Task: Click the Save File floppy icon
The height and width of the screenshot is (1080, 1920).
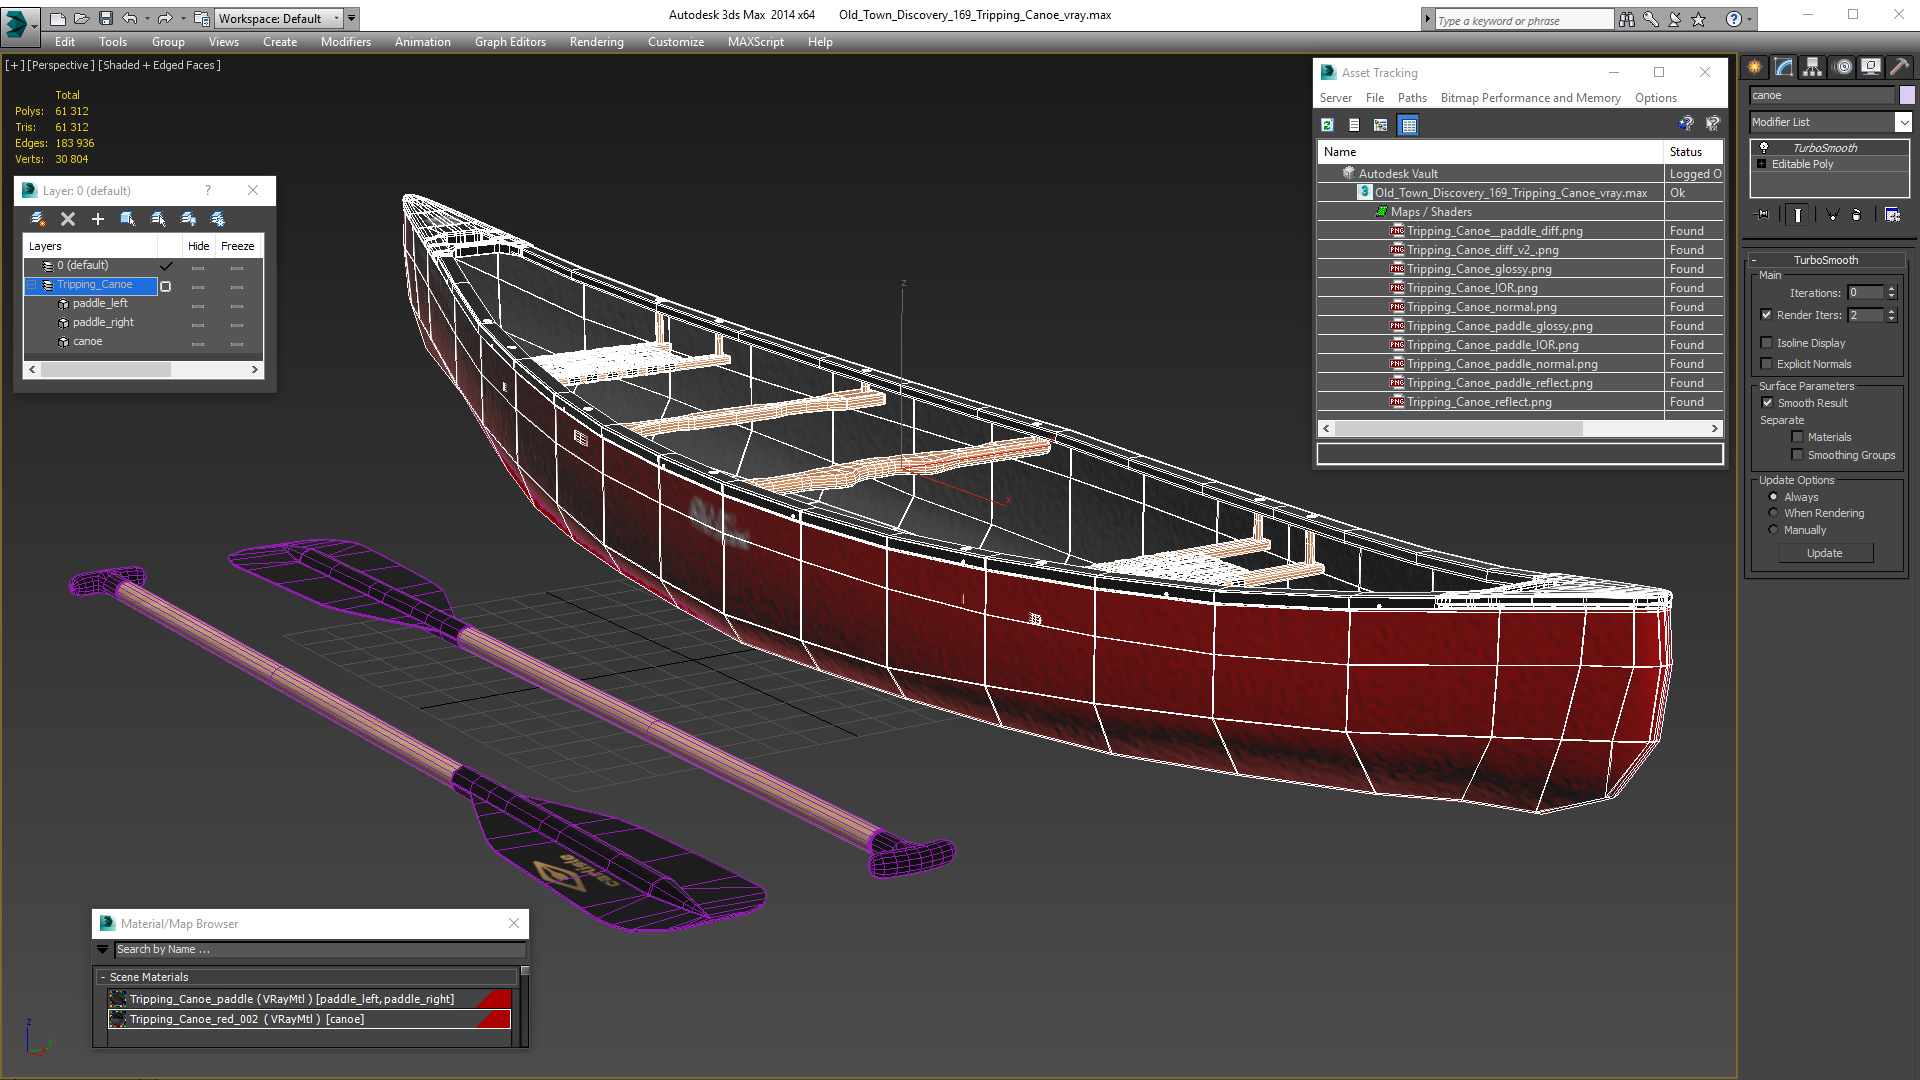Action: 106,18
